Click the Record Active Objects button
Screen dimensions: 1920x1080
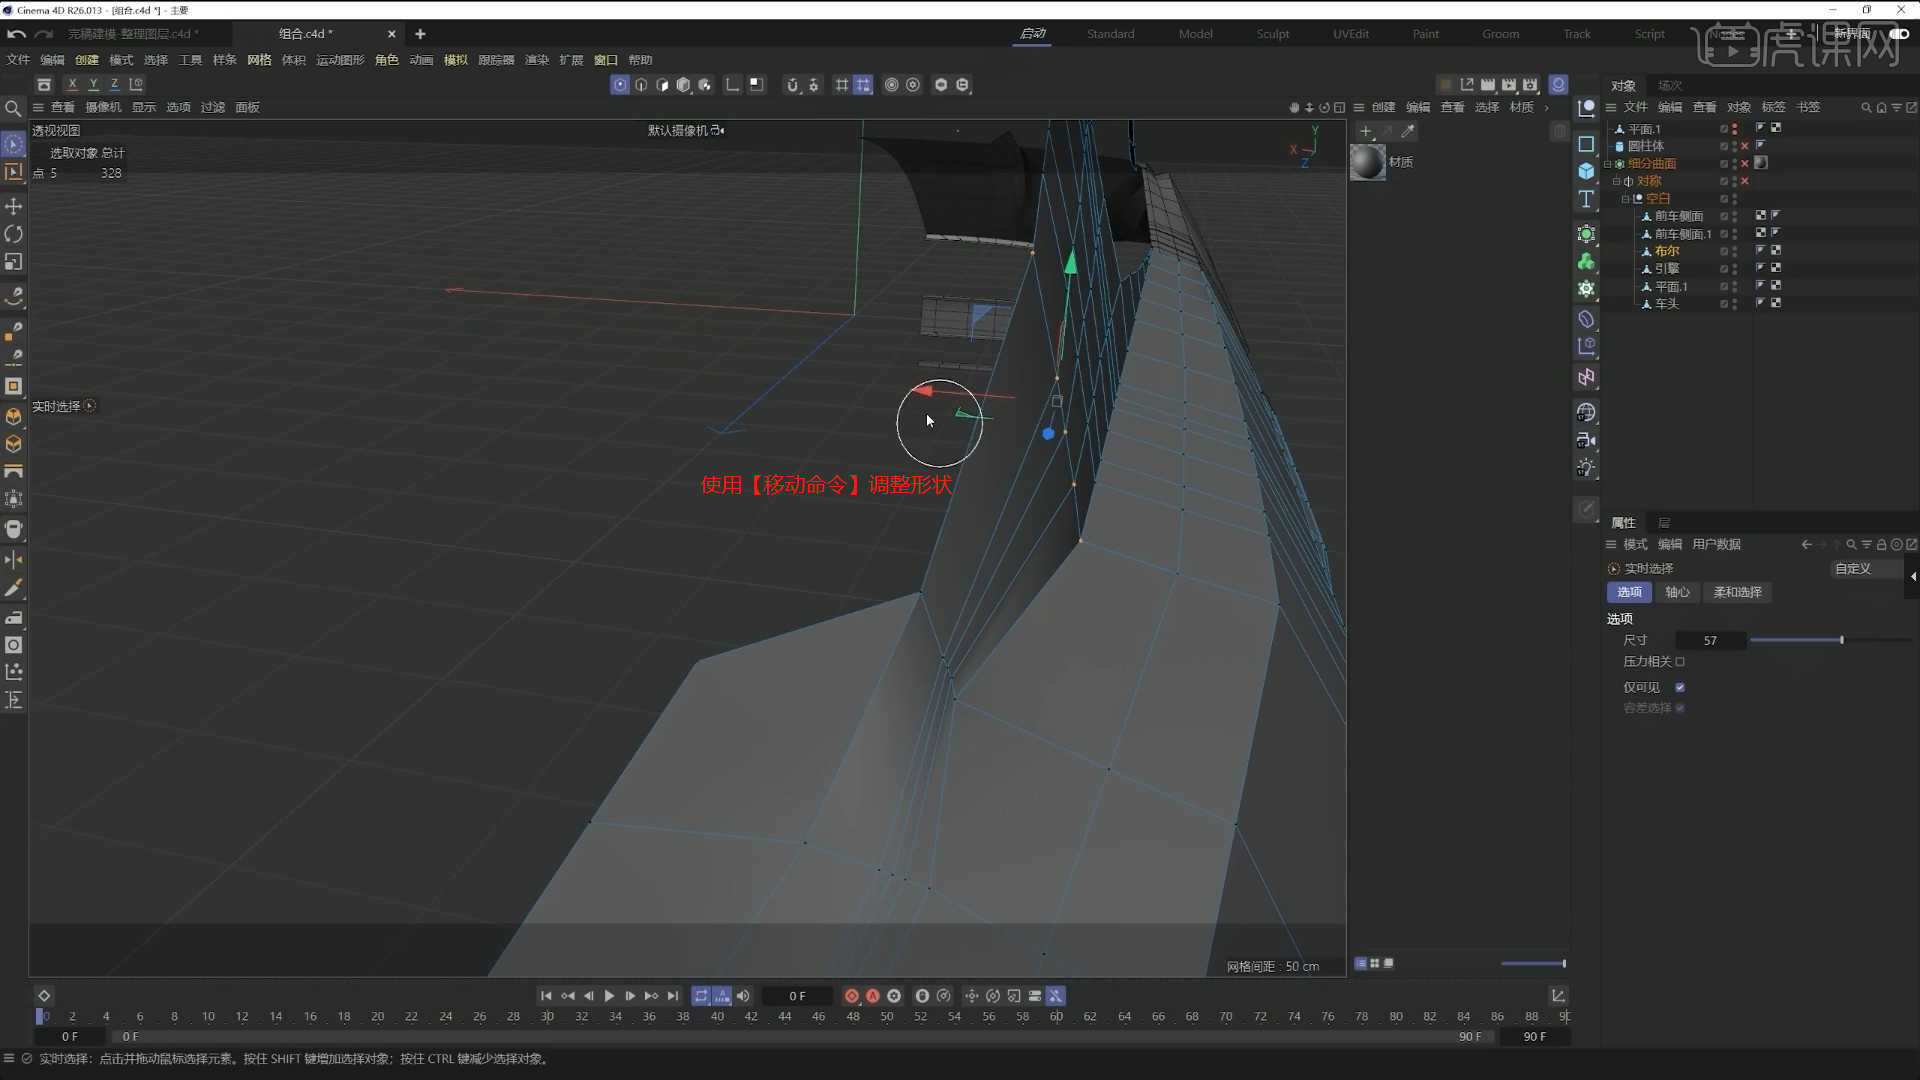pyautogui.click(x=851, y=996)
